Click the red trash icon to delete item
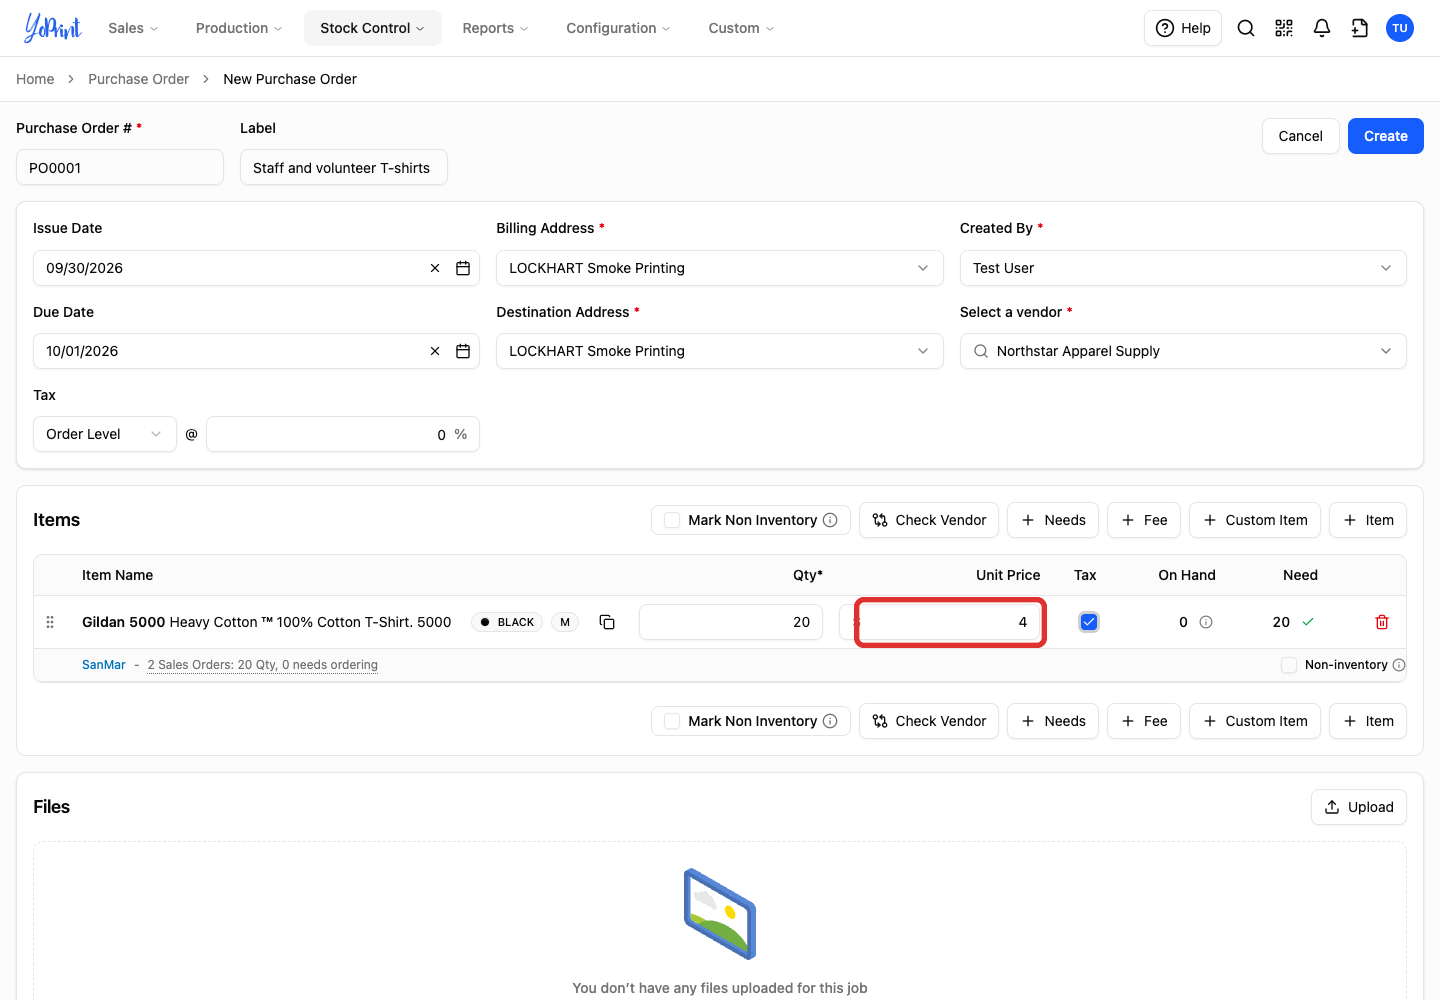1440x1000 pixels. click(x=1382, y=622)
